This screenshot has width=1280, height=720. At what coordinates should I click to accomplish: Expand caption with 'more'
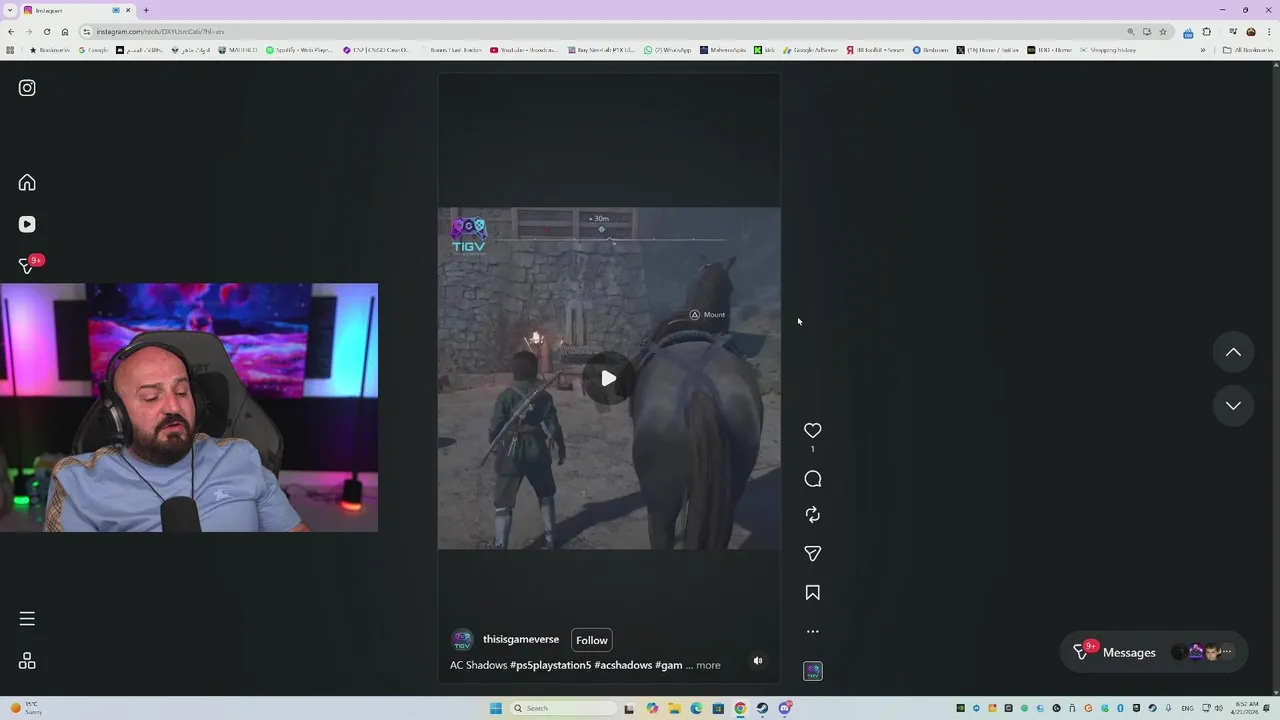point(708,665)
